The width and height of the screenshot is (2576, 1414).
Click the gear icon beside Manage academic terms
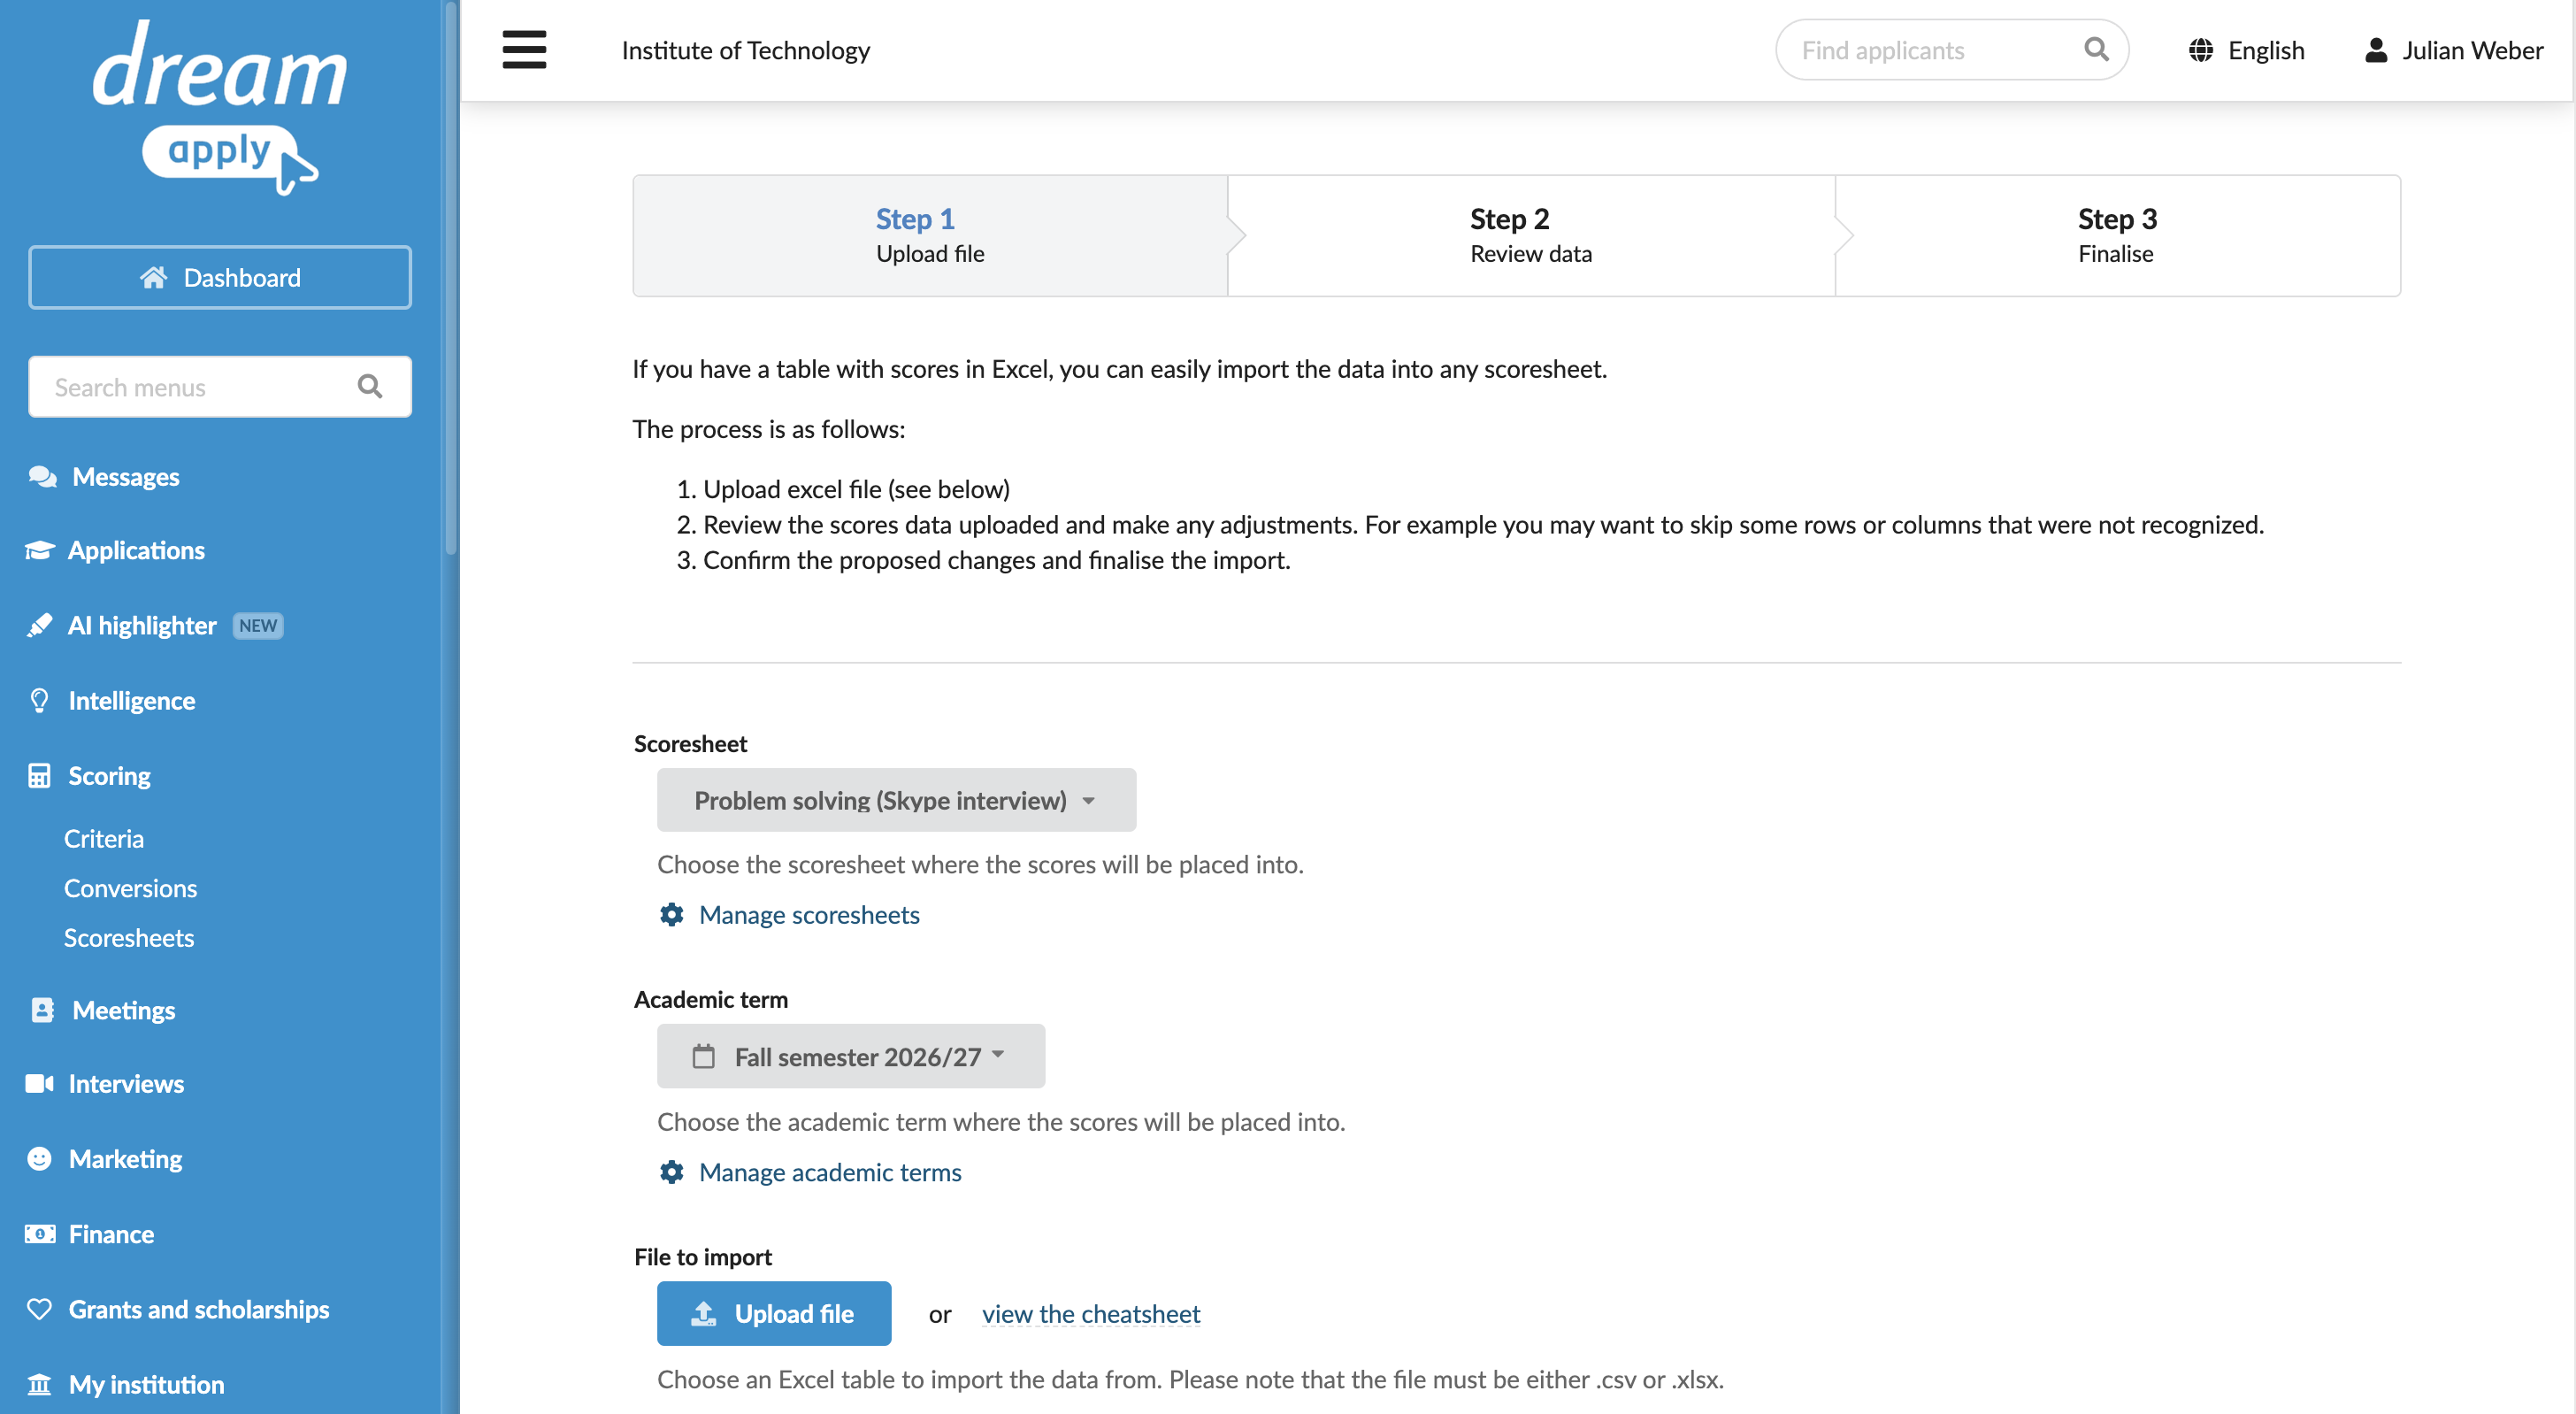(672, 1171)
